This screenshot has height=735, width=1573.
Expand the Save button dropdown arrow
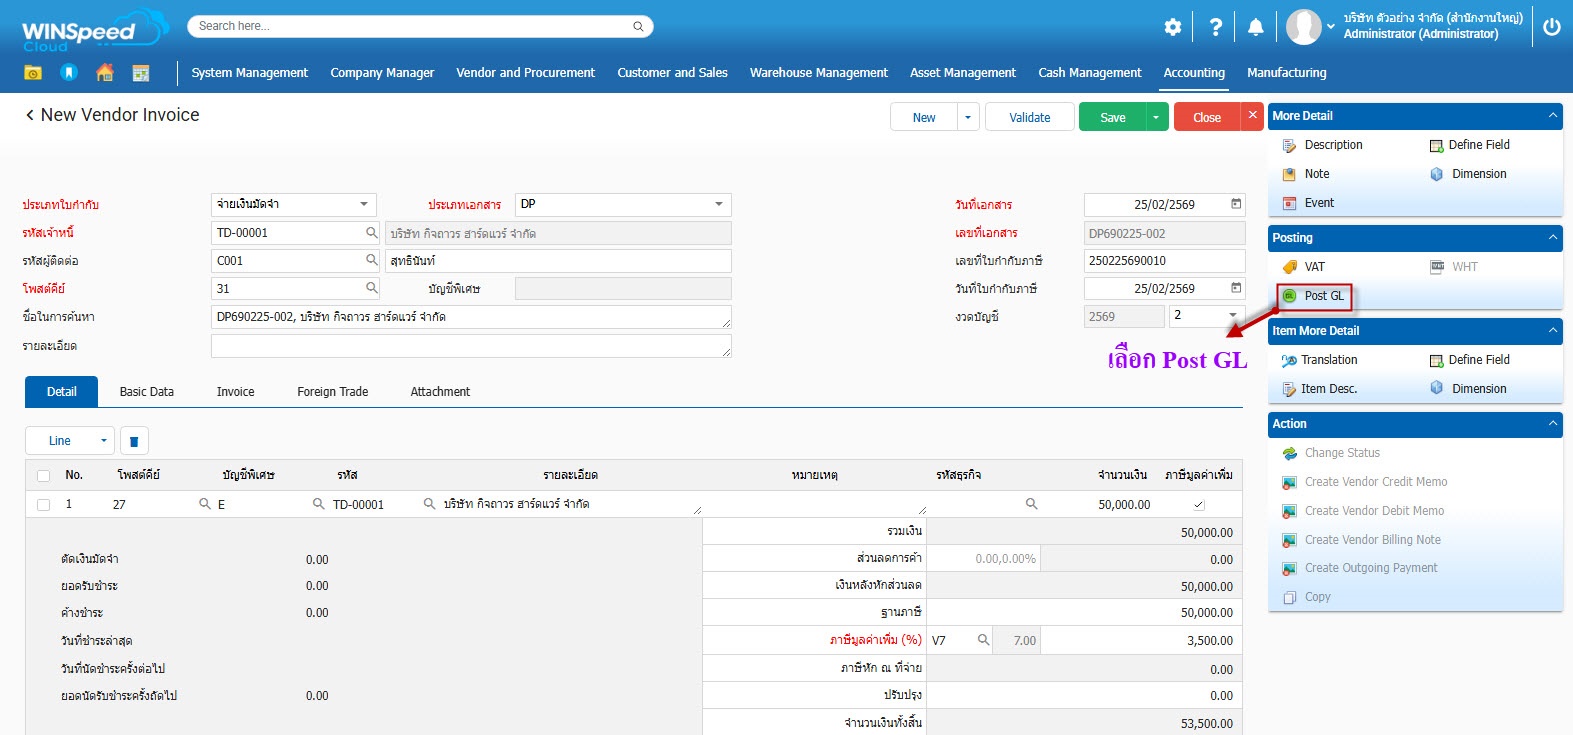coord(1156,117)
